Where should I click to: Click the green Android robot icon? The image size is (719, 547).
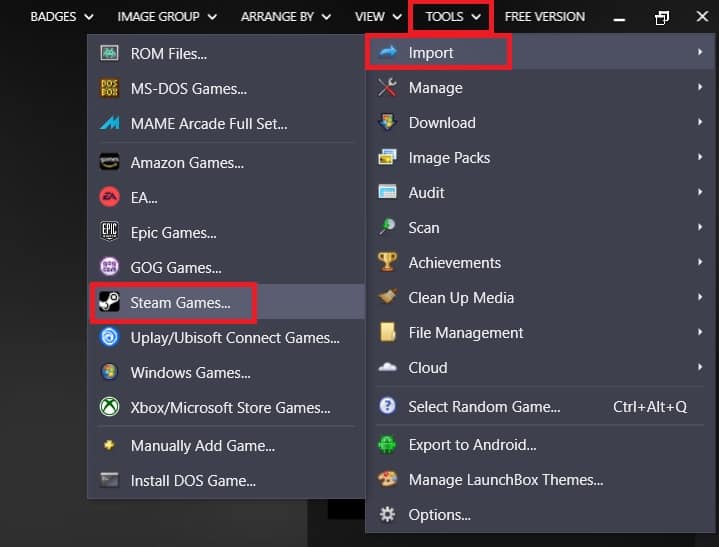pyautogui.click(x=387, y=444)
